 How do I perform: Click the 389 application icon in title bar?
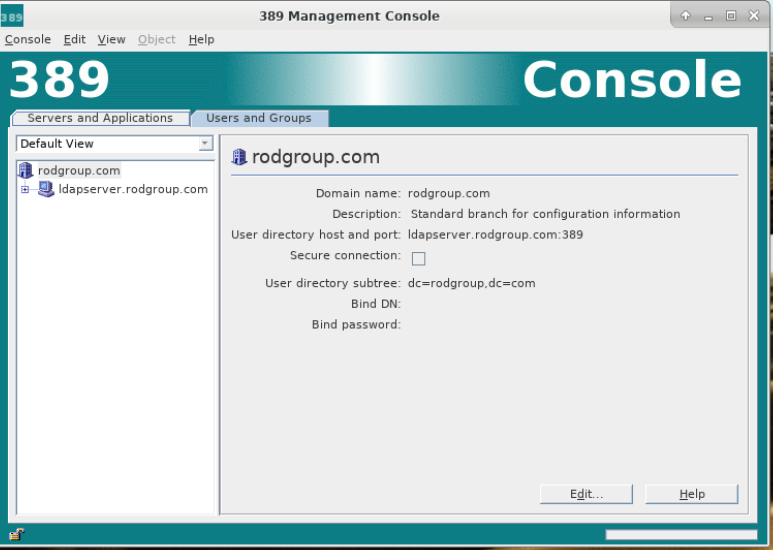pyautogui.click(x=12, y=16)
